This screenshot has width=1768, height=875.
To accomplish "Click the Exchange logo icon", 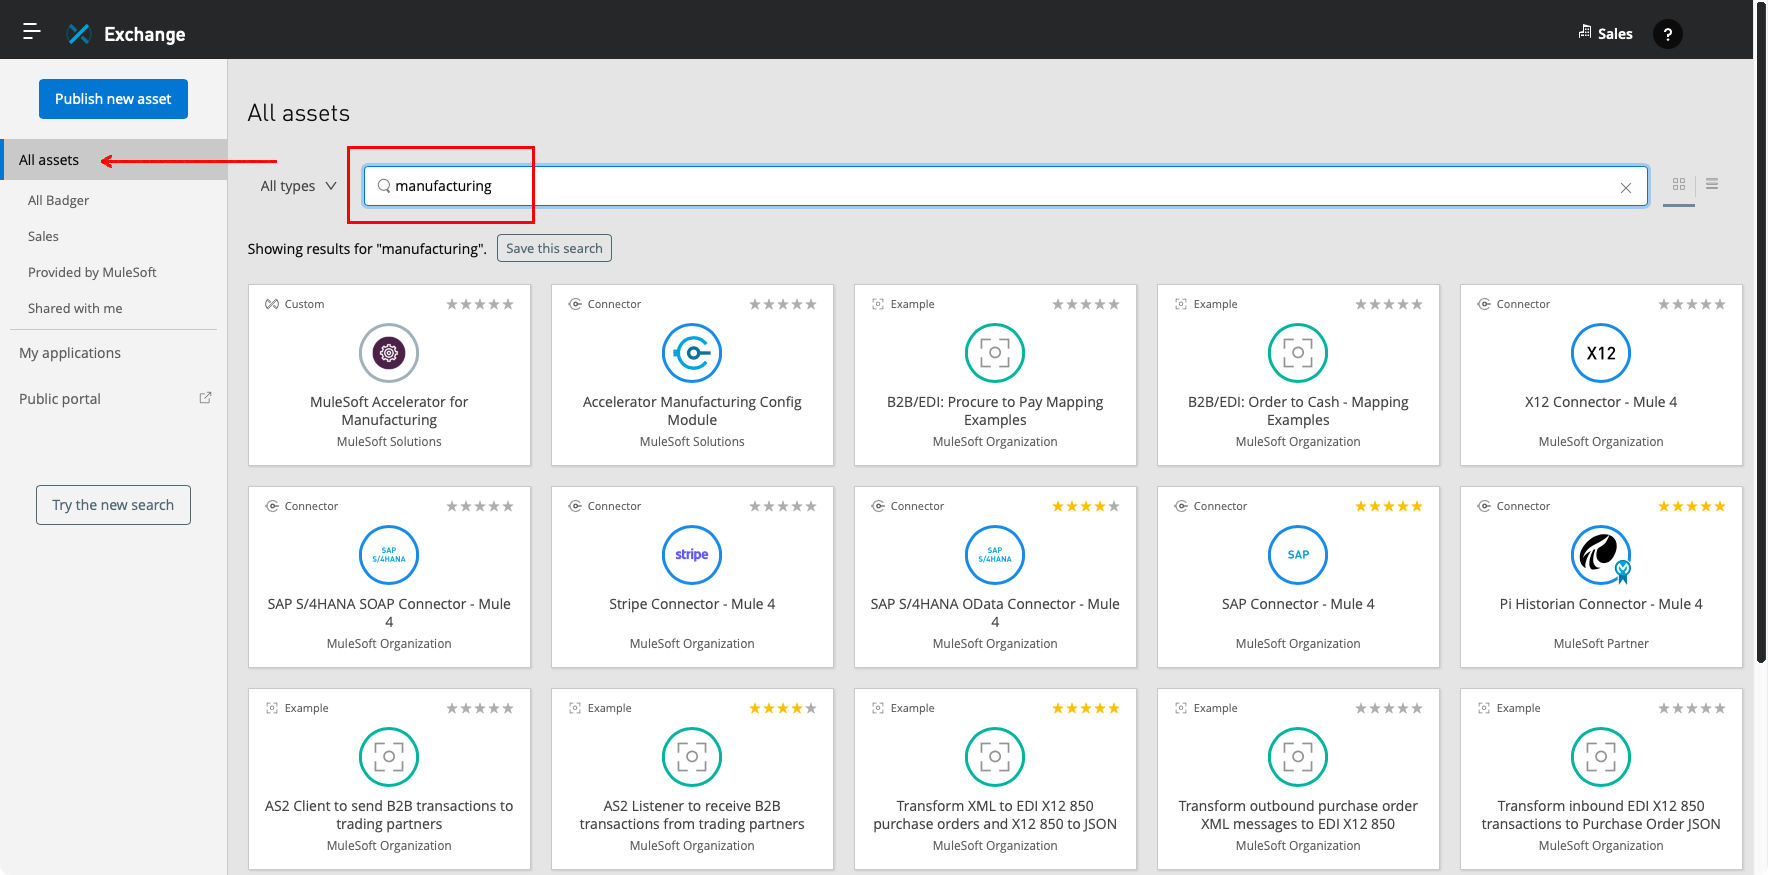I will [78, 34].
